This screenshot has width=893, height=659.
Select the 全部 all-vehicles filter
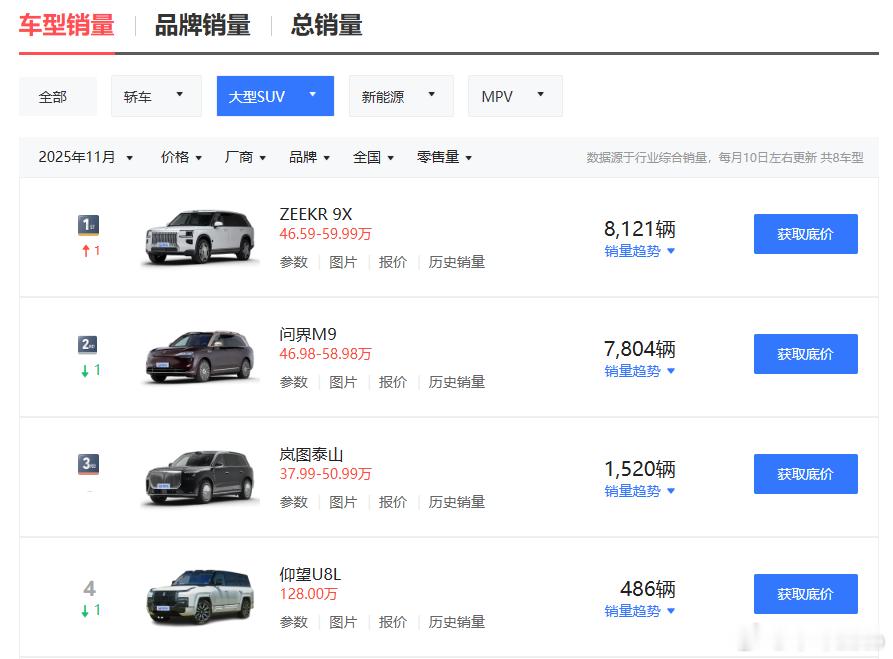coord(57,95)
